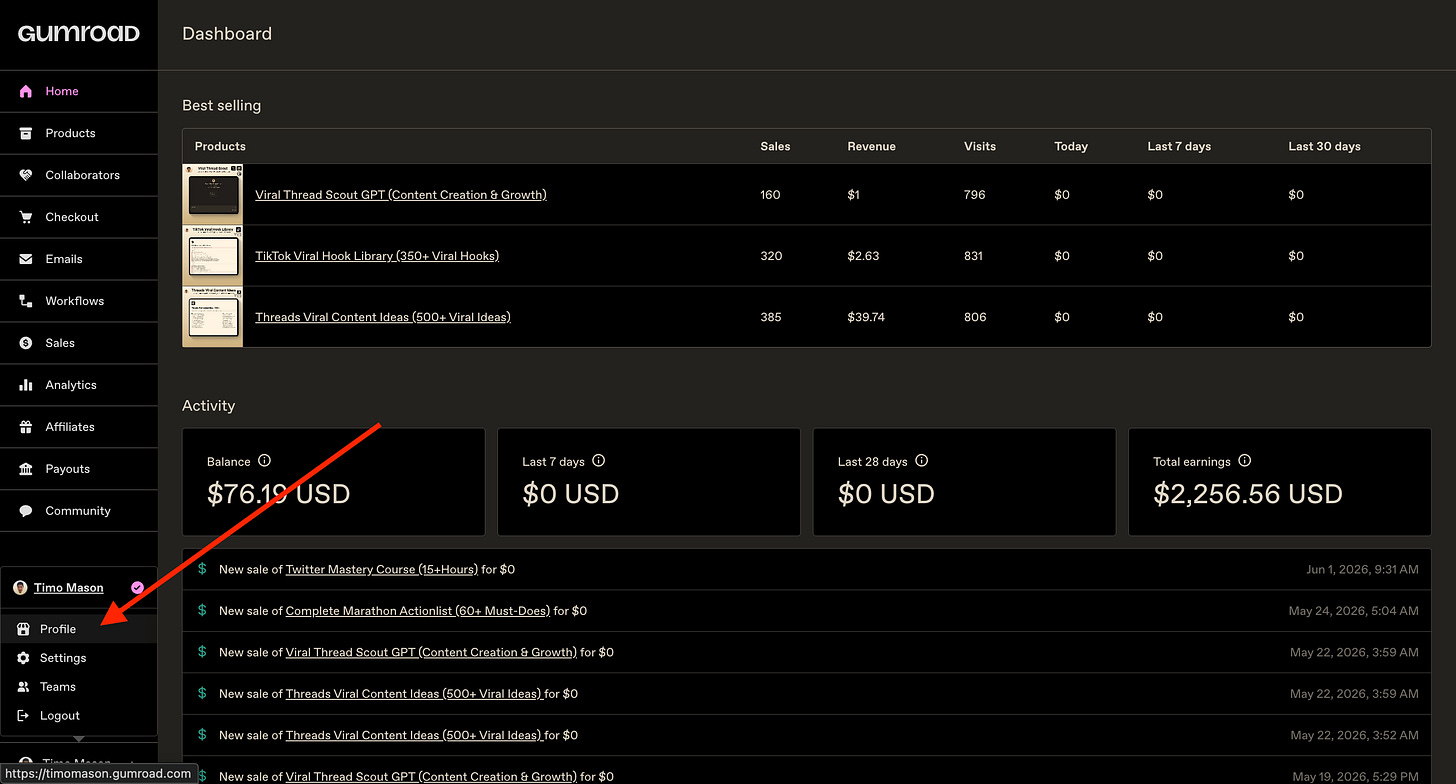The width and height of the screenshot is (1456, 784).
Task: Open the Timo Mason account link
Action: tap(69, 588)
